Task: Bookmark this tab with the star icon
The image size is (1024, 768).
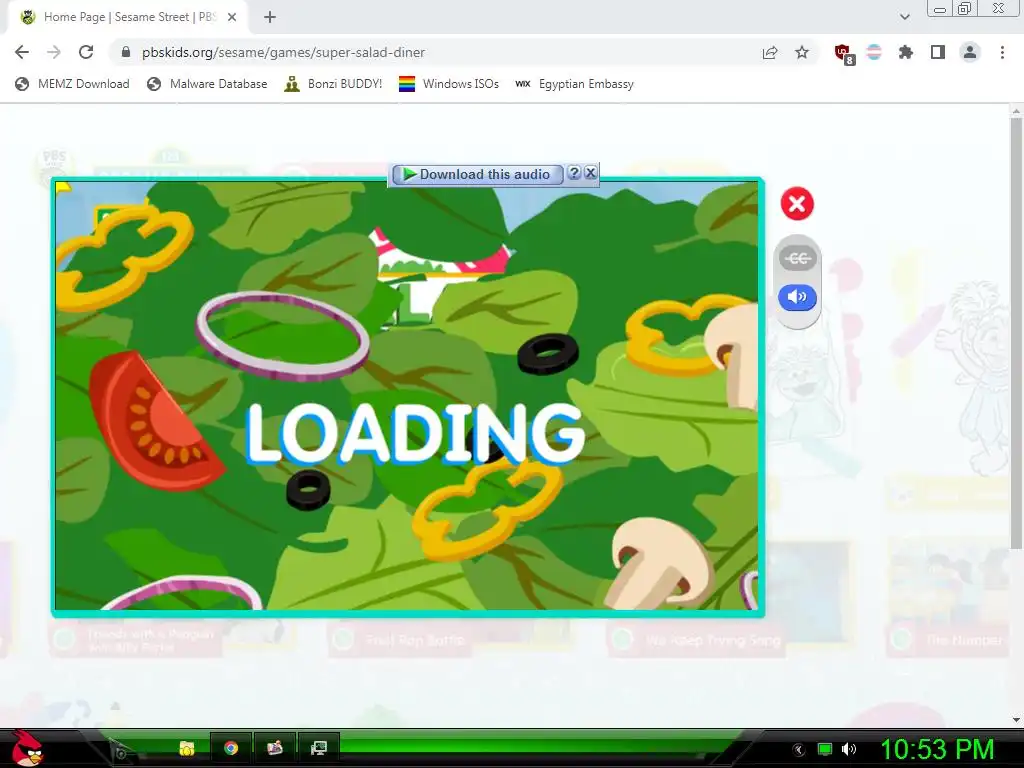Action: tap(802, 52)
